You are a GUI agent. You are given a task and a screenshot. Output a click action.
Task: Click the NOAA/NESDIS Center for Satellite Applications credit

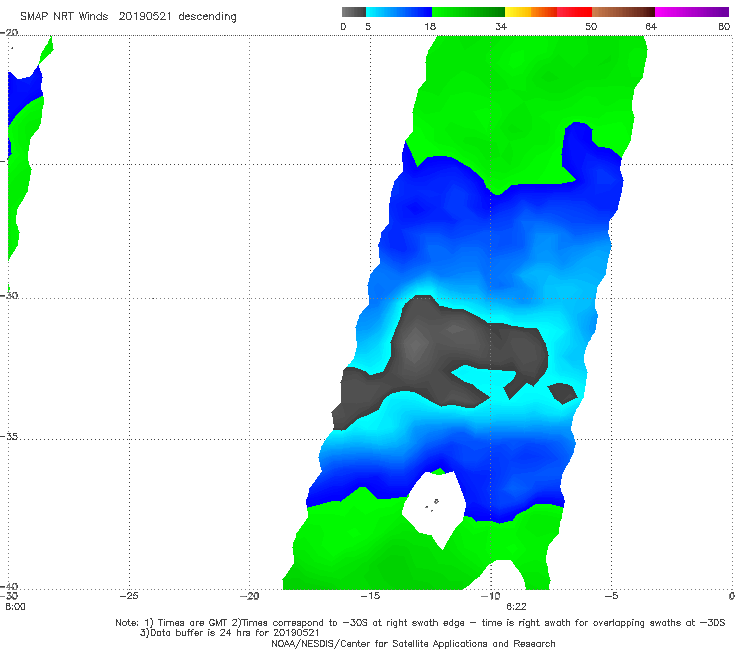413,644
